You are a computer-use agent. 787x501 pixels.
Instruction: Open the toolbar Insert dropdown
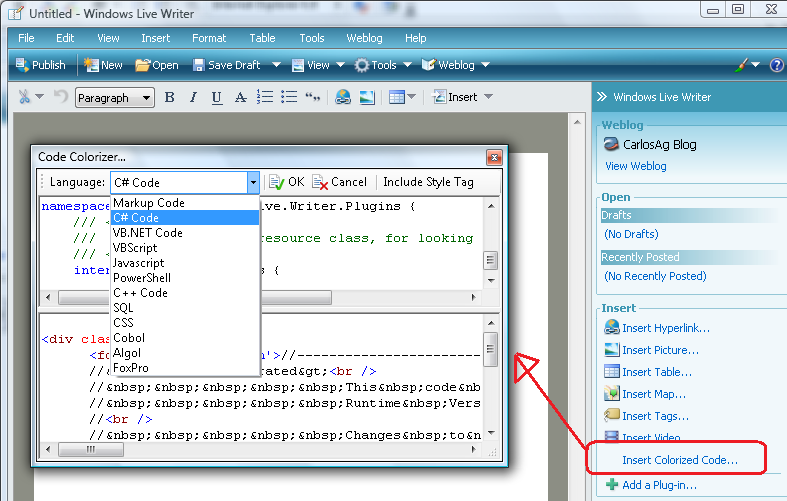point(462,96)
